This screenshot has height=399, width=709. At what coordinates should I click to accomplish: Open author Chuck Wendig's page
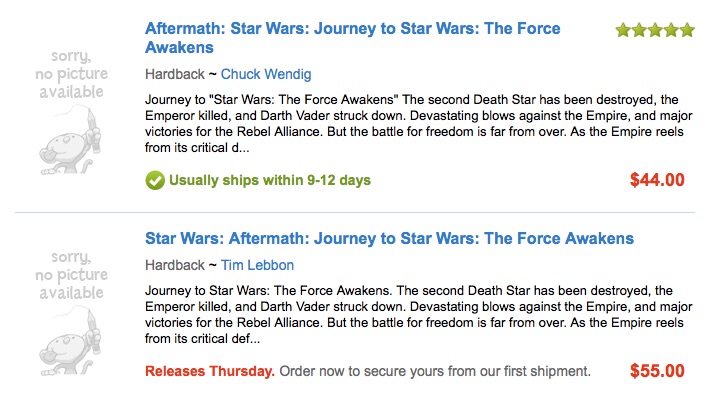pos(266,74)
